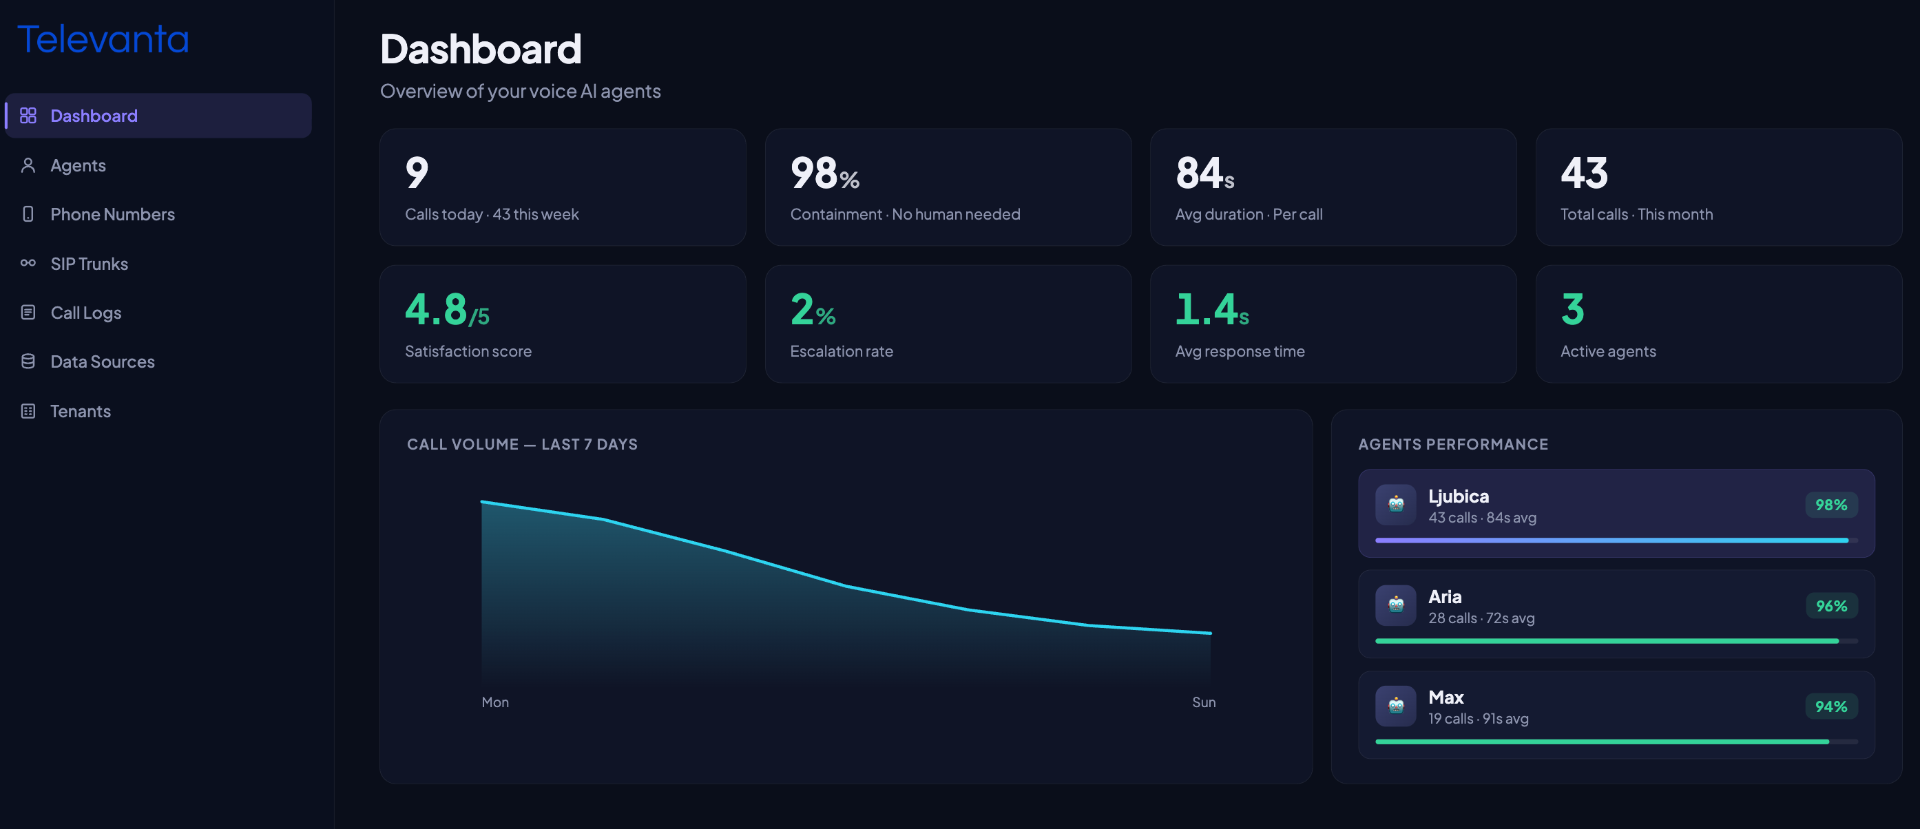Click the Sun axis label on chart

point(1204,703)
